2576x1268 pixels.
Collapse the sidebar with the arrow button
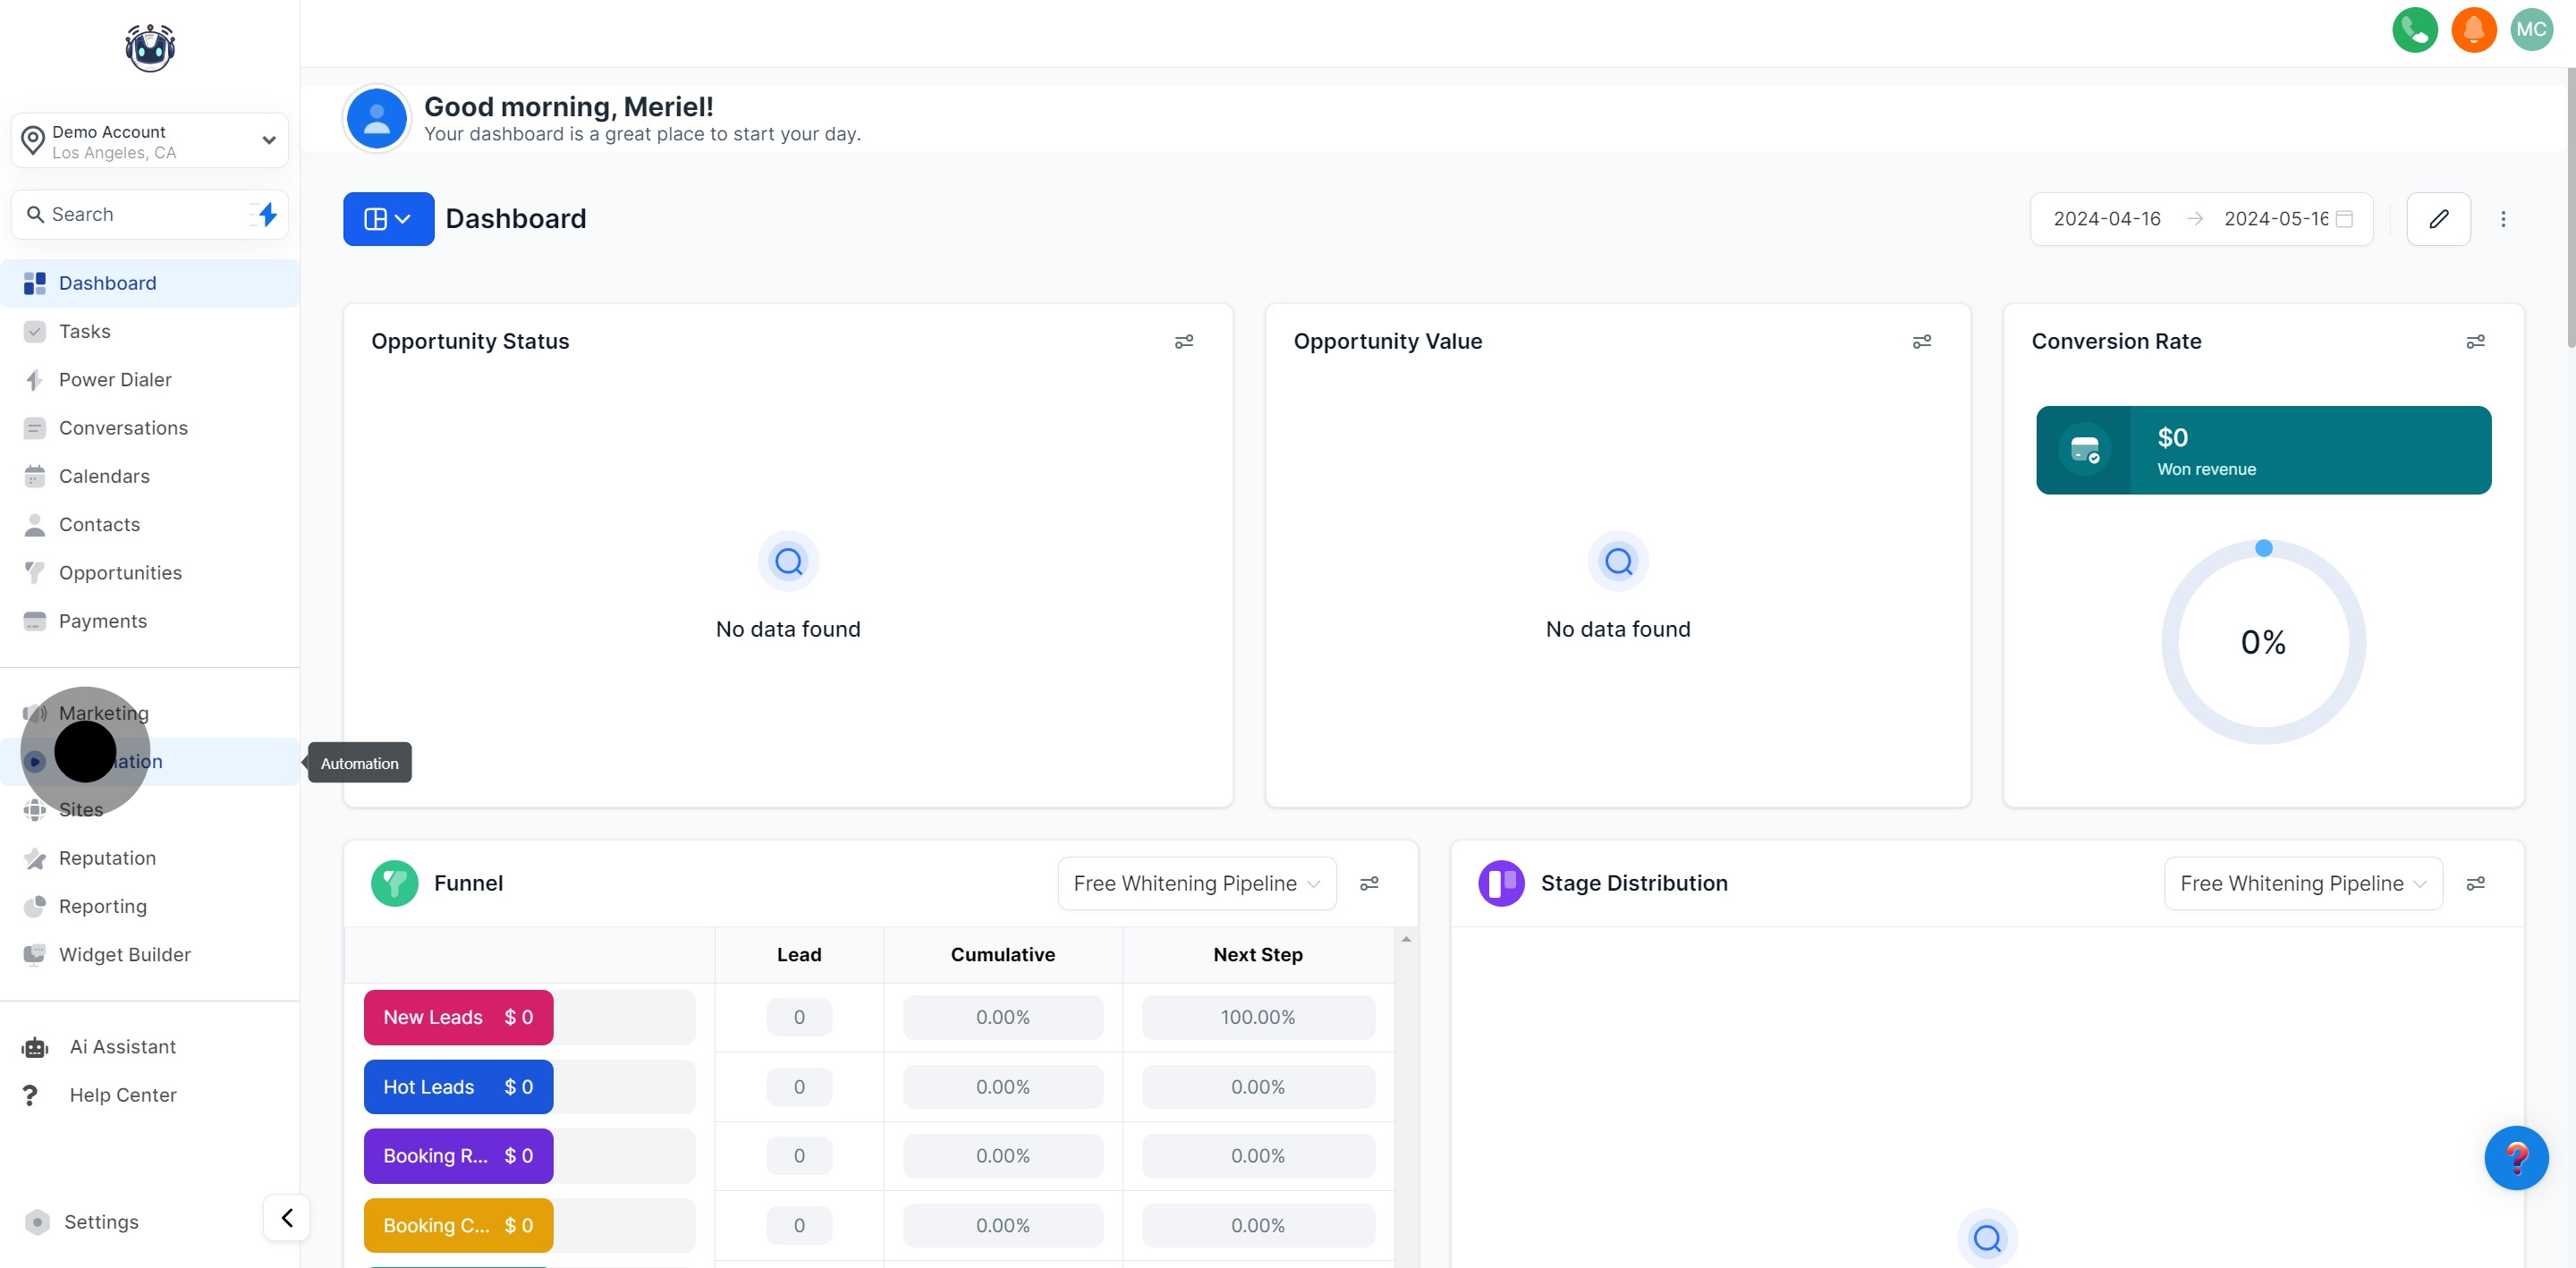(x=287, y=1217)
